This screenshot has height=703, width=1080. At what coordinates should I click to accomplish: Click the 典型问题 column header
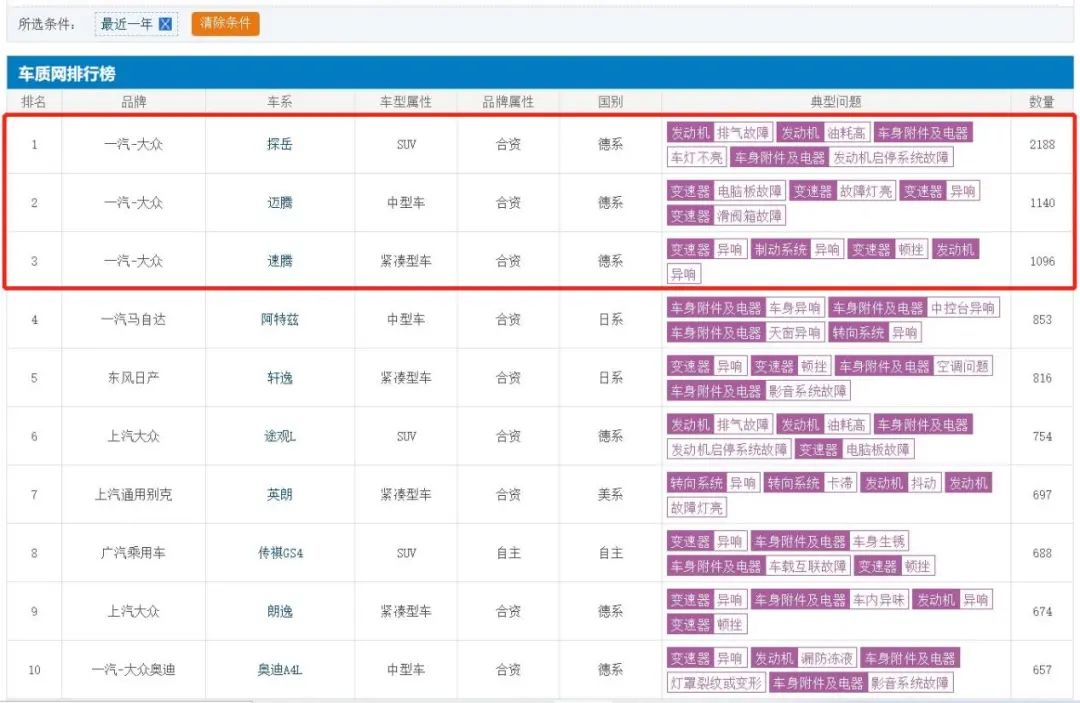[836, 102]
